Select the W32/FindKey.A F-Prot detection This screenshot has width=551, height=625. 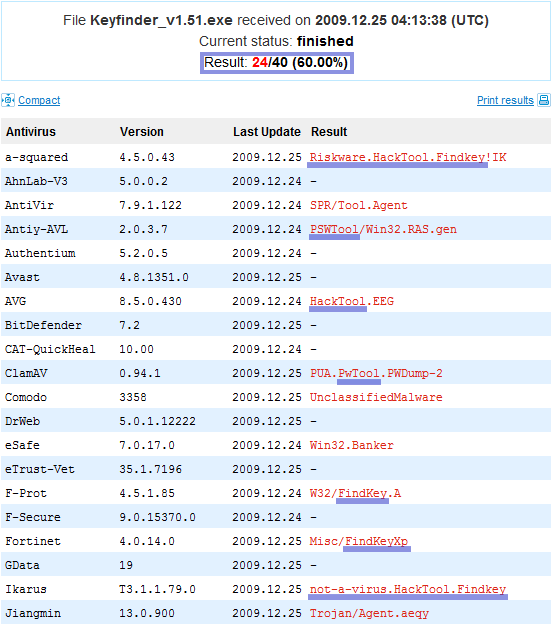click(x=355, y=493)
